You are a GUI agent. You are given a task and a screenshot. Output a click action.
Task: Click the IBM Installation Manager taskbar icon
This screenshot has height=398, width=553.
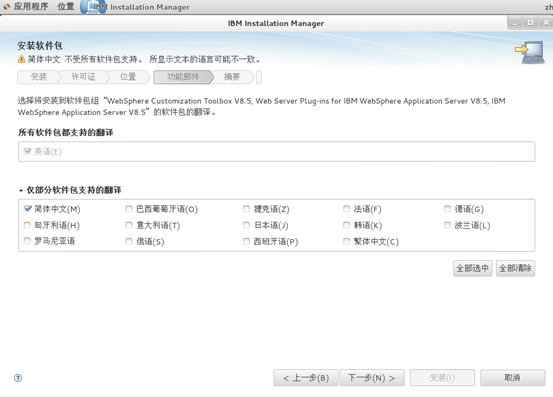pos(93,7)
